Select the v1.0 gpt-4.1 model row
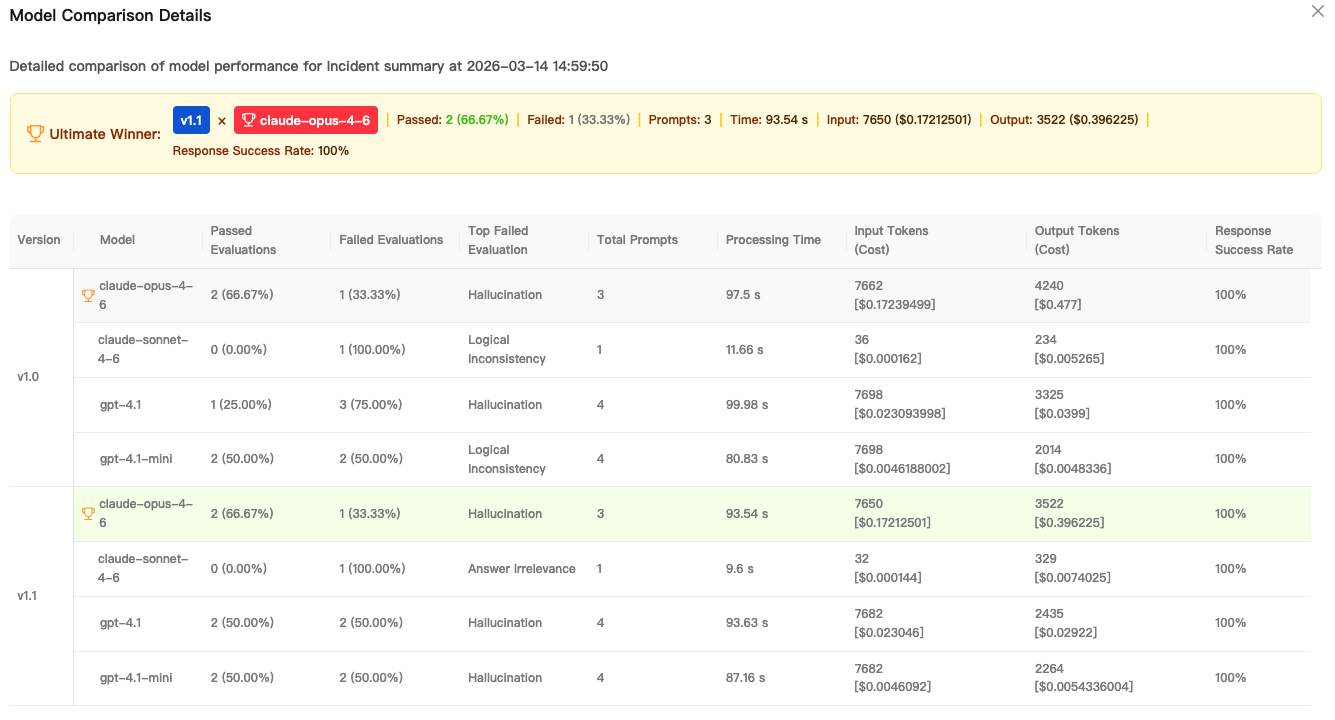 tap(120, 405)
